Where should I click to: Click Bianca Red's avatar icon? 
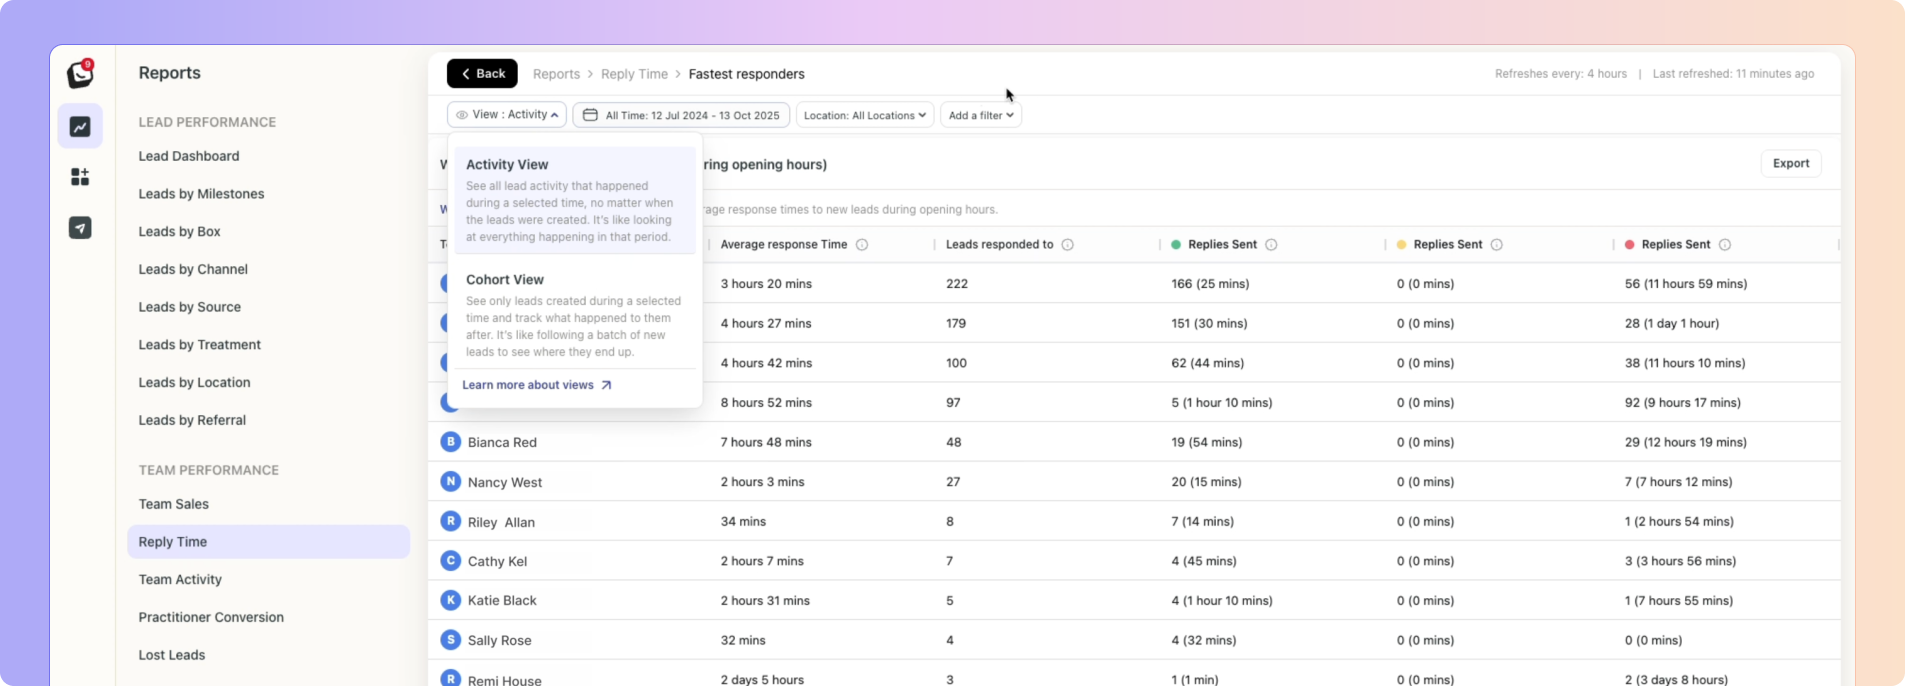pyautogui.click(x=451, y=442)
